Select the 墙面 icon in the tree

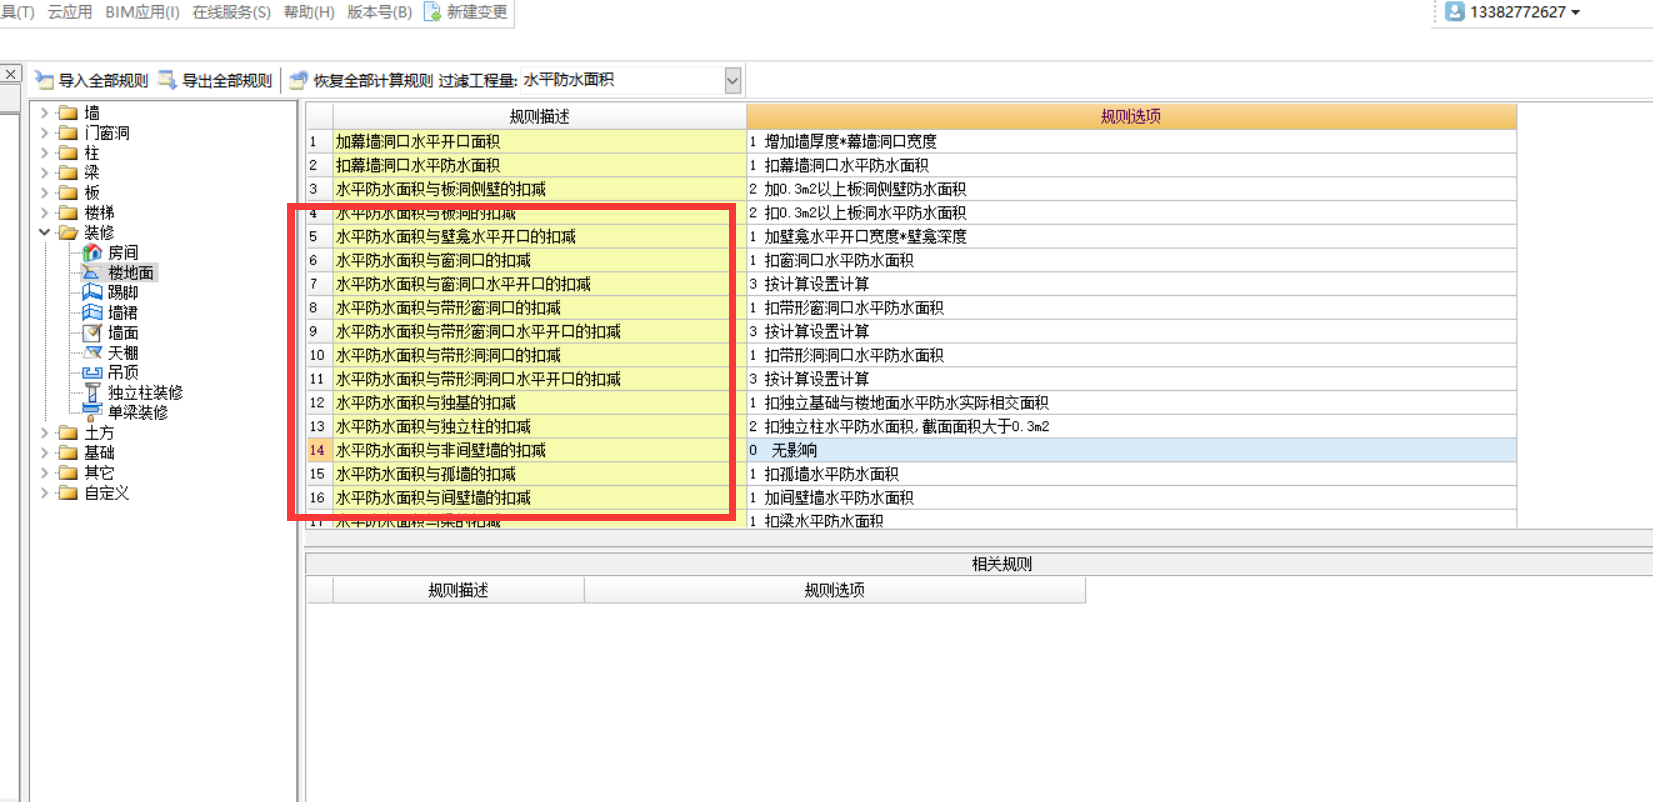pyautogui.click(x=92, y=332)
